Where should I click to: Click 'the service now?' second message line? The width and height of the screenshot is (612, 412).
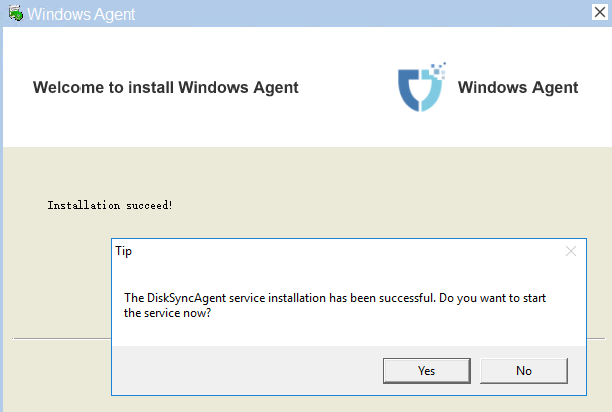coord(167,313)
